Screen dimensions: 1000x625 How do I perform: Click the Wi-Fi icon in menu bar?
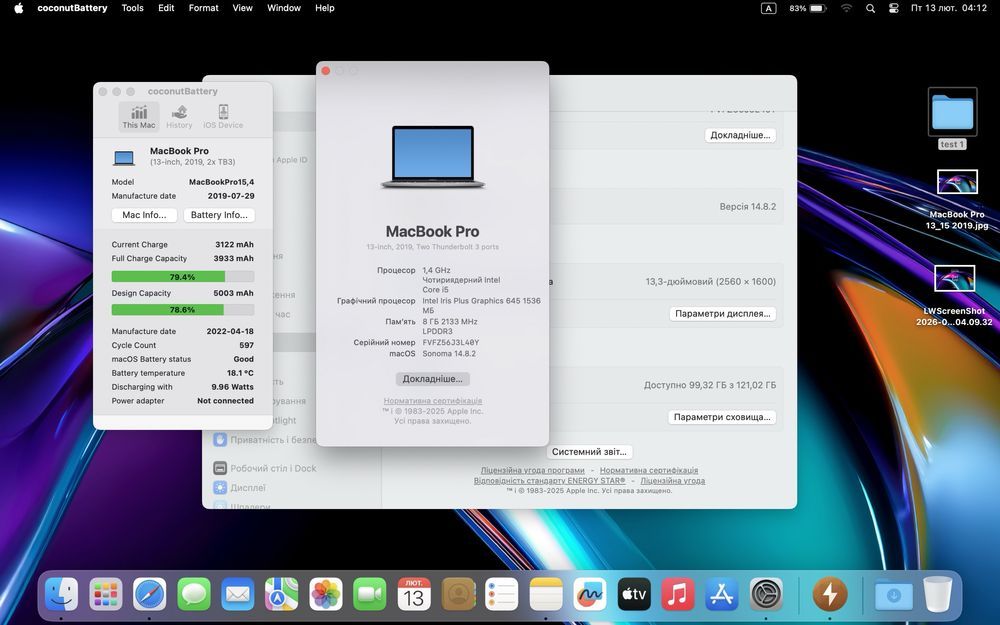pos(846,8)
